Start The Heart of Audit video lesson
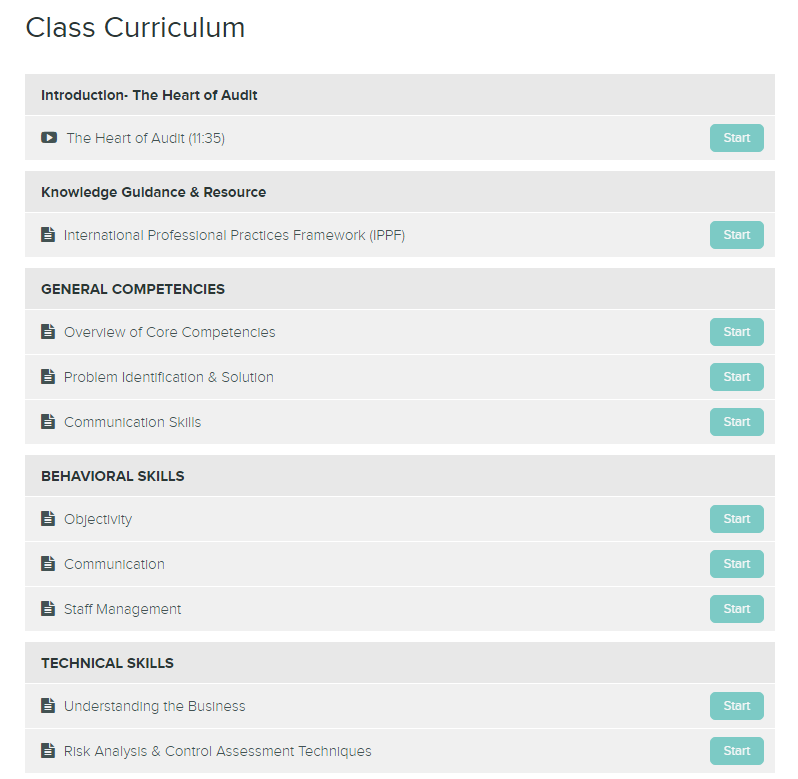Viewport: 798px width, 779px height. tap(736, 138)
